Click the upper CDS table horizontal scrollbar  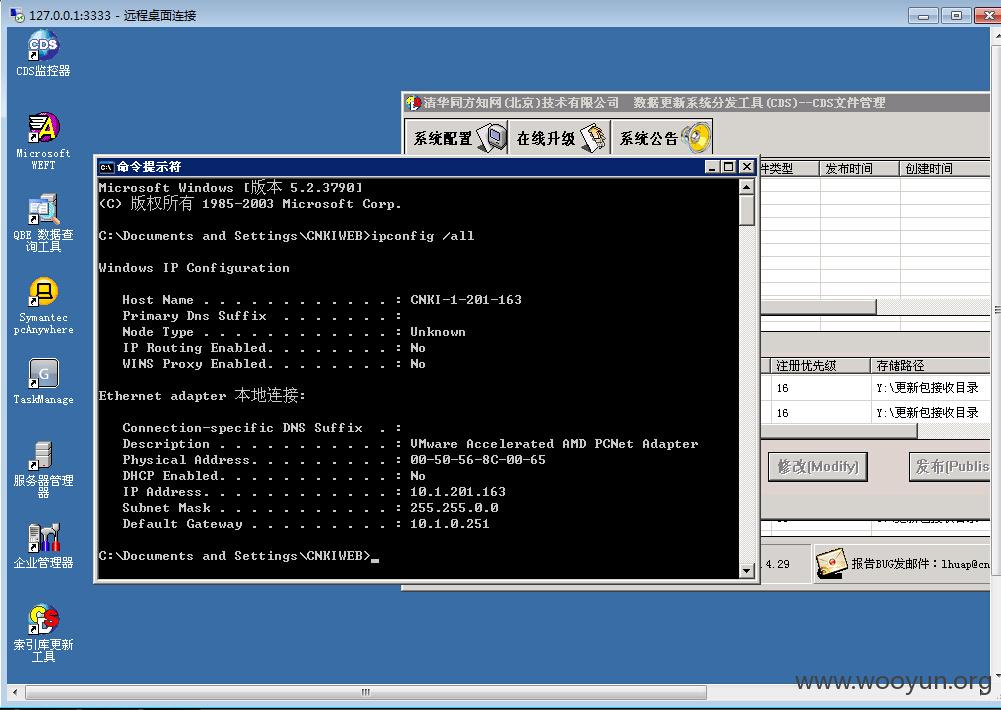pyautogui.click(x=818, y=307)
